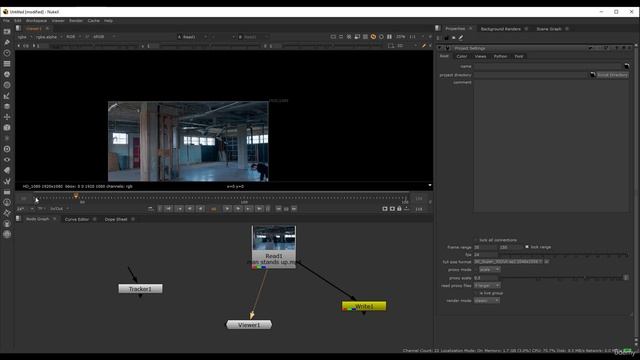The height and width of the screenshot is (360, 640).
Task: Open the FurnaceCore plugins menu icon
Action: coord(7,202)
